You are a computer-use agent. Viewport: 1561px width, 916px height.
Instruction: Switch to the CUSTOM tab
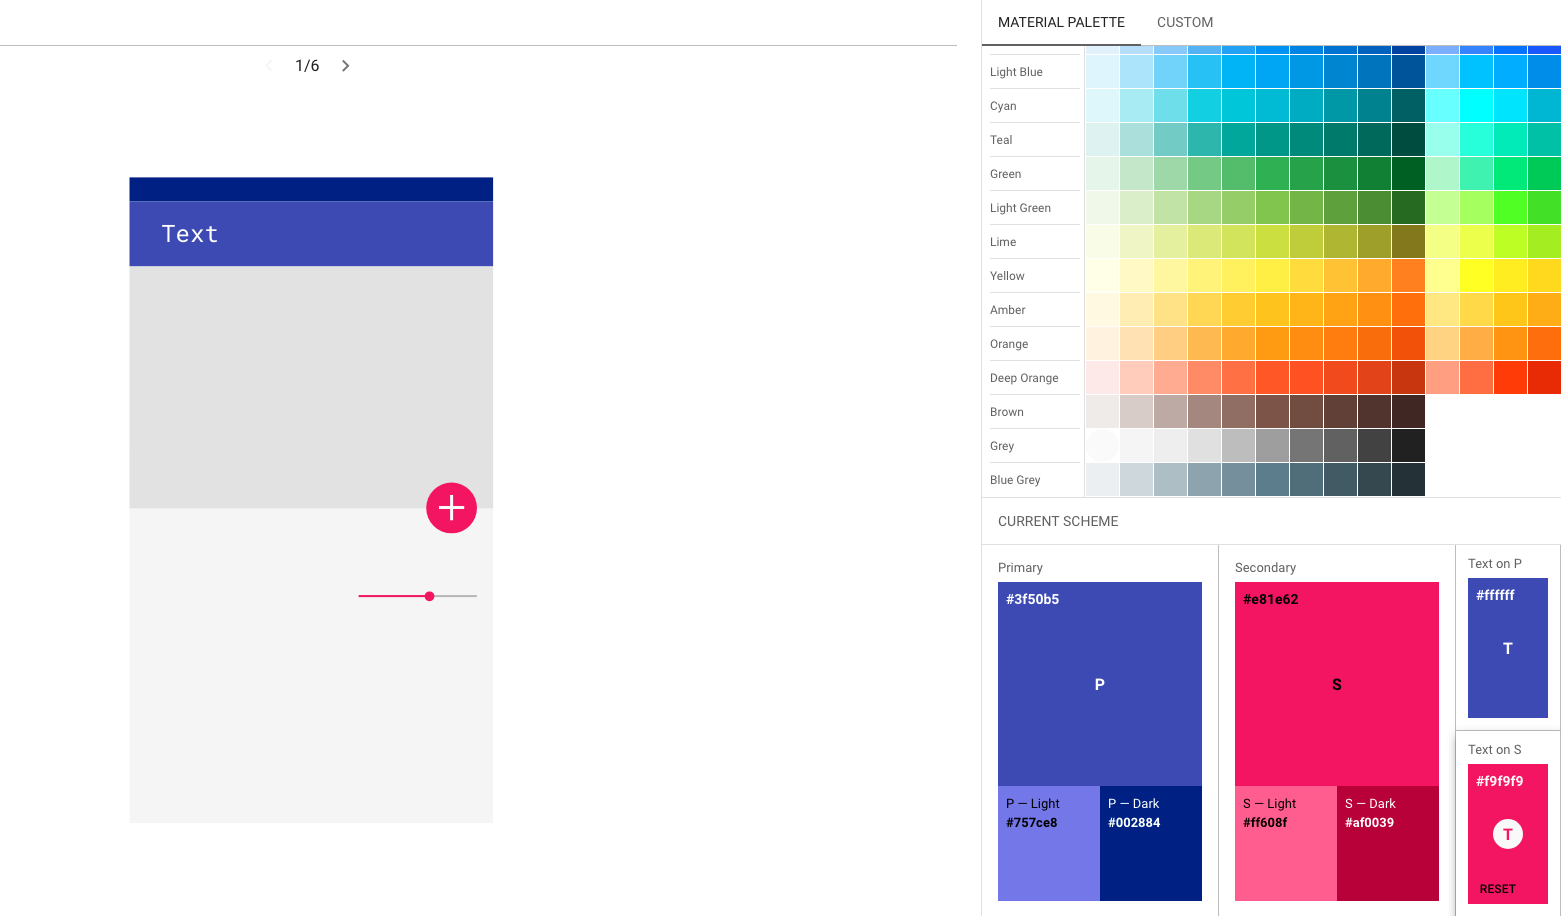[1184, 22]
